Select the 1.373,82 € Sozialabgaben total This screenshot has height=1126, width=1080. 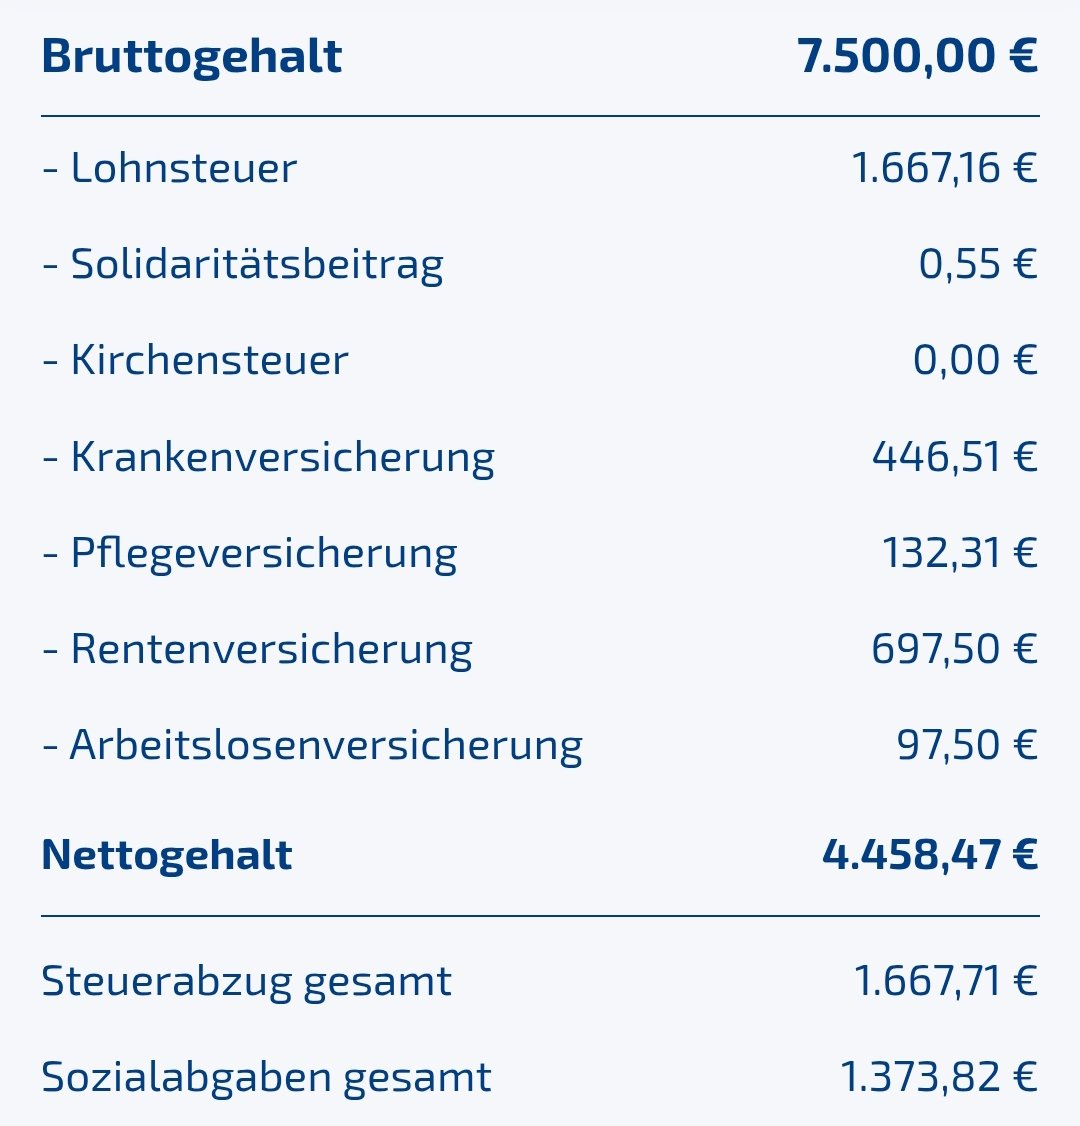click(x=938, y=1077)
